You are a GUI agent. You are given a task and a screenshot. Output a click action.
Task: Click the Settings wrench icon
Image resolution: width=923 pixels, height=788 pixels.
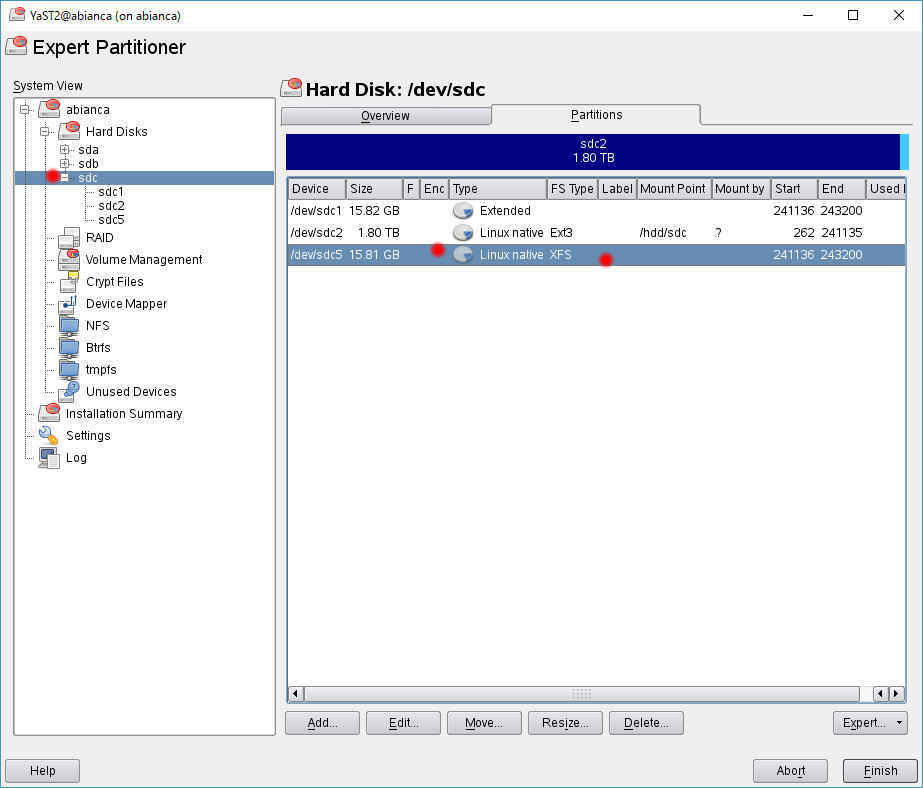tap(49, 435)
